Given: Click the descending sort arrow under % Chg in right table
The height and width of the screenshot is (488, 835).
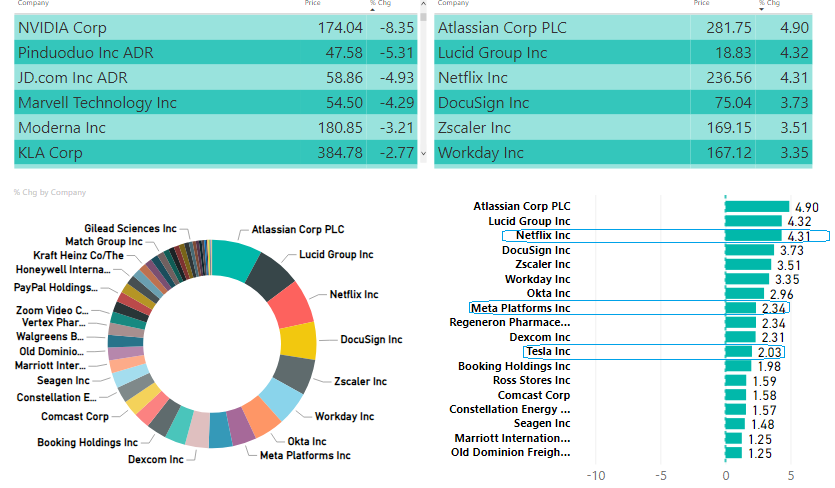Looking at the screenshot, I should coord(762,10).
